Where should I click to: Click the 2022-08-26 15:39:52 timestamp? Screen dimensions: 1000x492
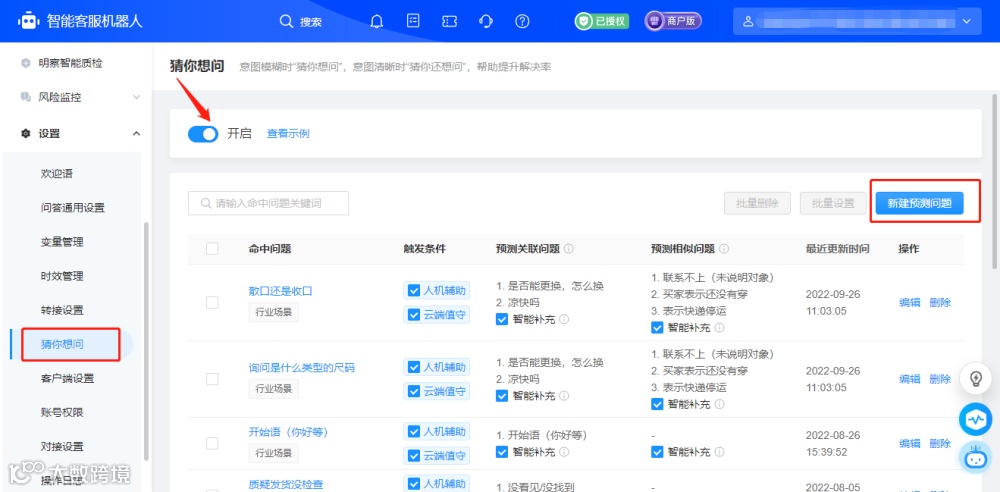pos(833,443)
